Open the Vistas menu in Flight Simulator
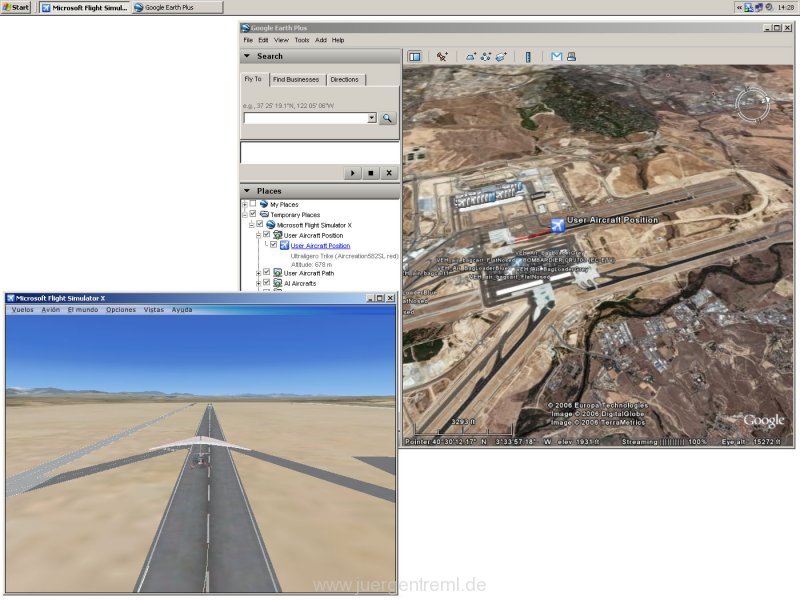 (154, 310)
